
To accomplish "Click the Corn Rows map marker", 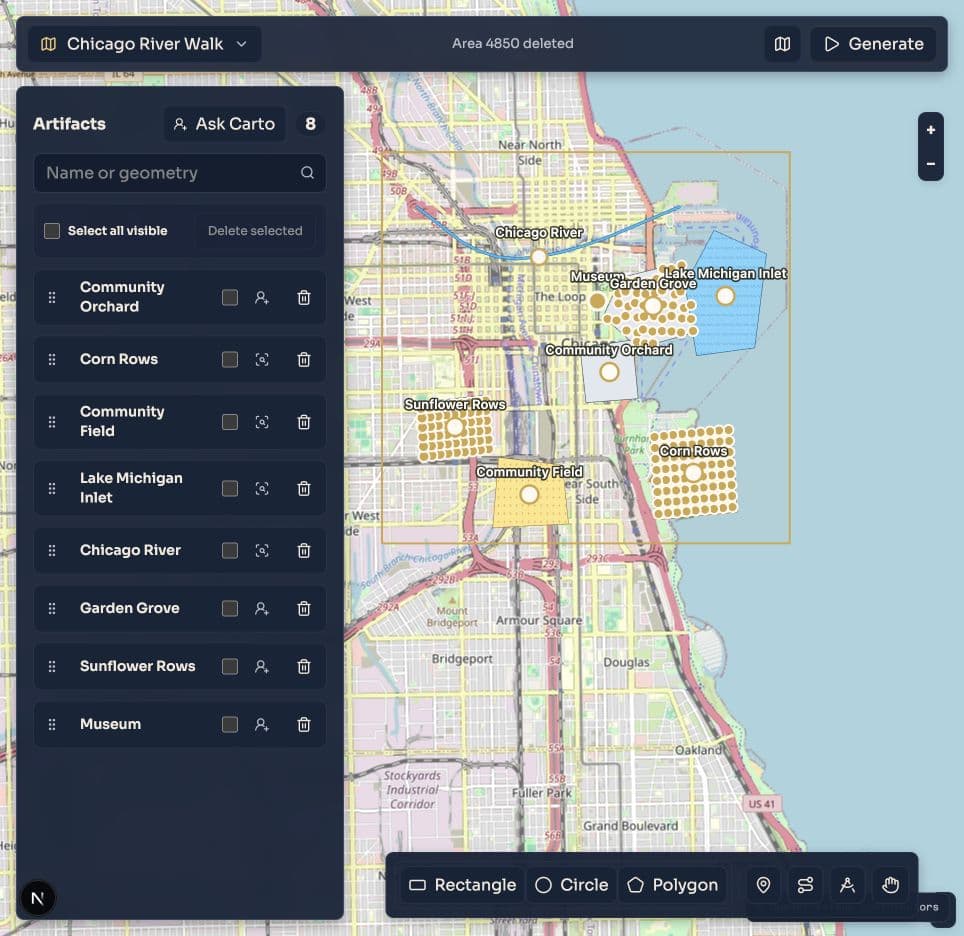I will click(693, 473).
